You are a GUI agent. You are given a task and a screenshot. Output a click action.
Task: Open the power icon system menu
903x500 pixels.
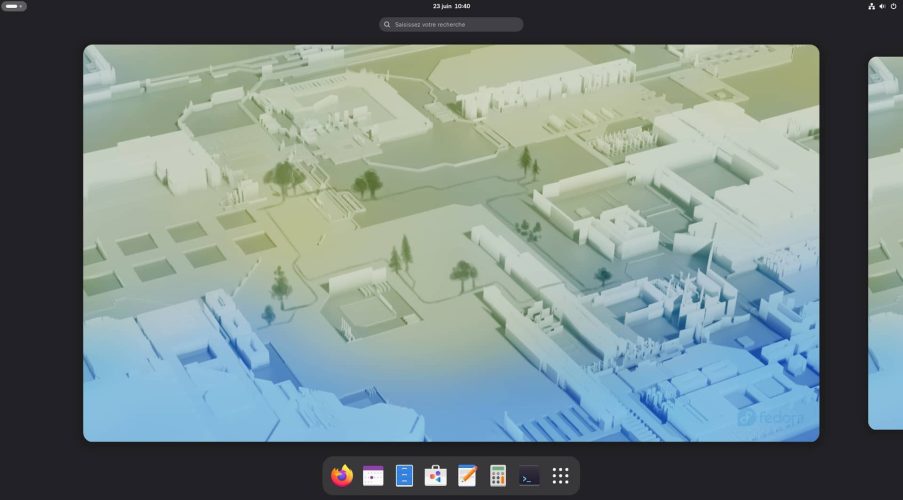click(x=894, y=6)
